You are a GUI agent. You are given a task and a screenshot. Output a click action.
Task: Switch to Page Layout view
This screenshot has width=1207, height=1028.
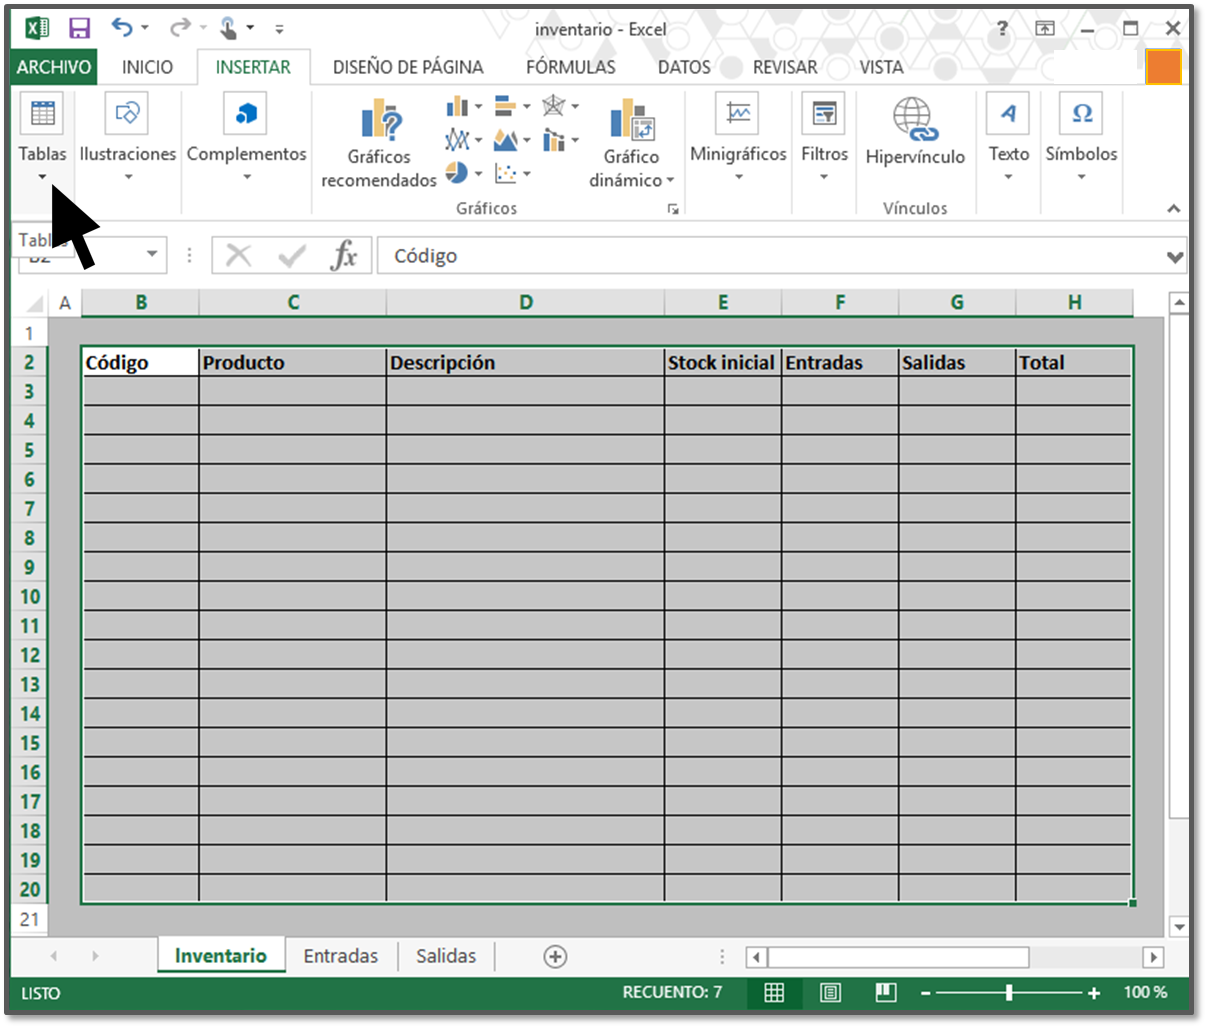pyautogui.click(x=829, y=993)
